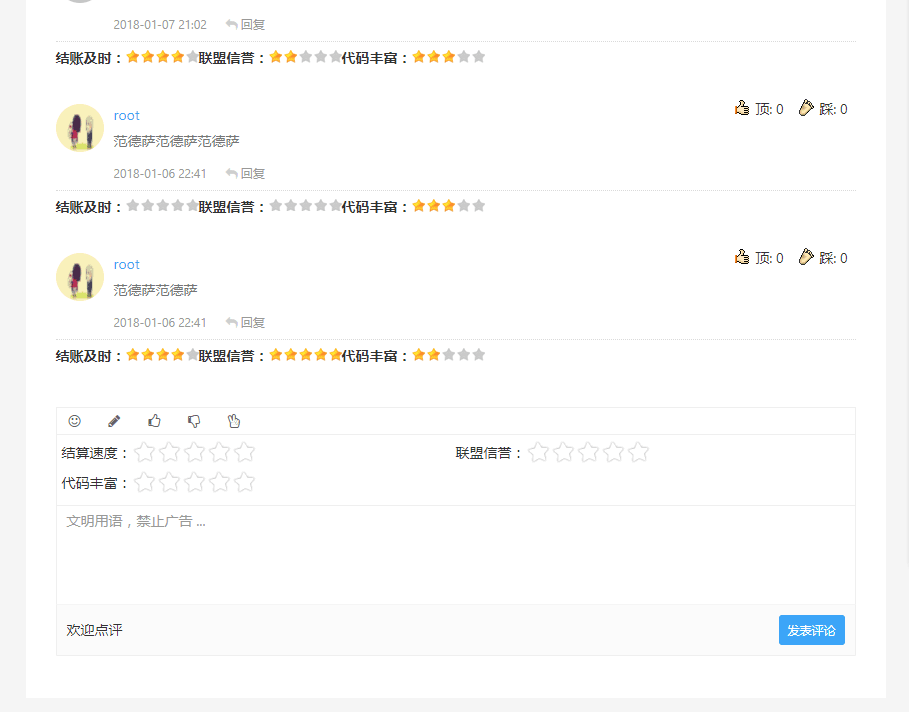
Task: Click the pencil icon in comment toolbar
Action: point(114,421)
